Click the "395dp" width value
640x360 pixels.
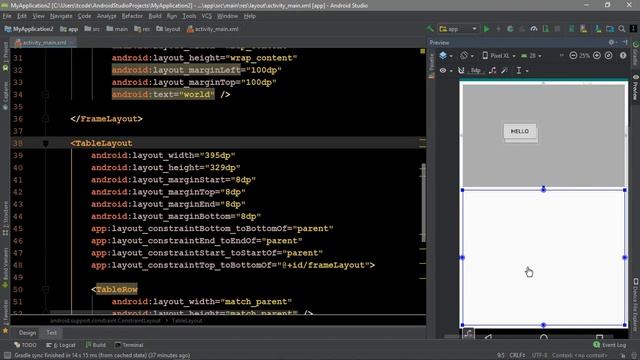click(x=218, y=156)
